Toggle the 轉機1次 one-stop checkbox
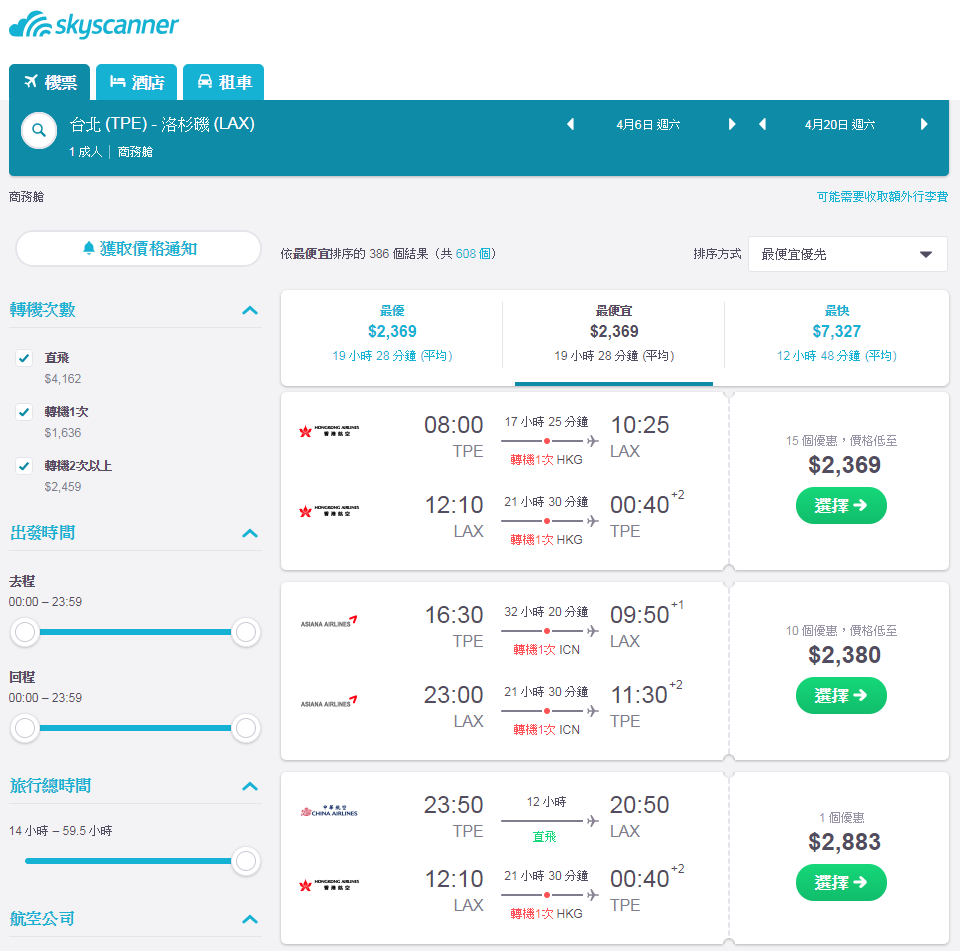 [x=24, y=412]
